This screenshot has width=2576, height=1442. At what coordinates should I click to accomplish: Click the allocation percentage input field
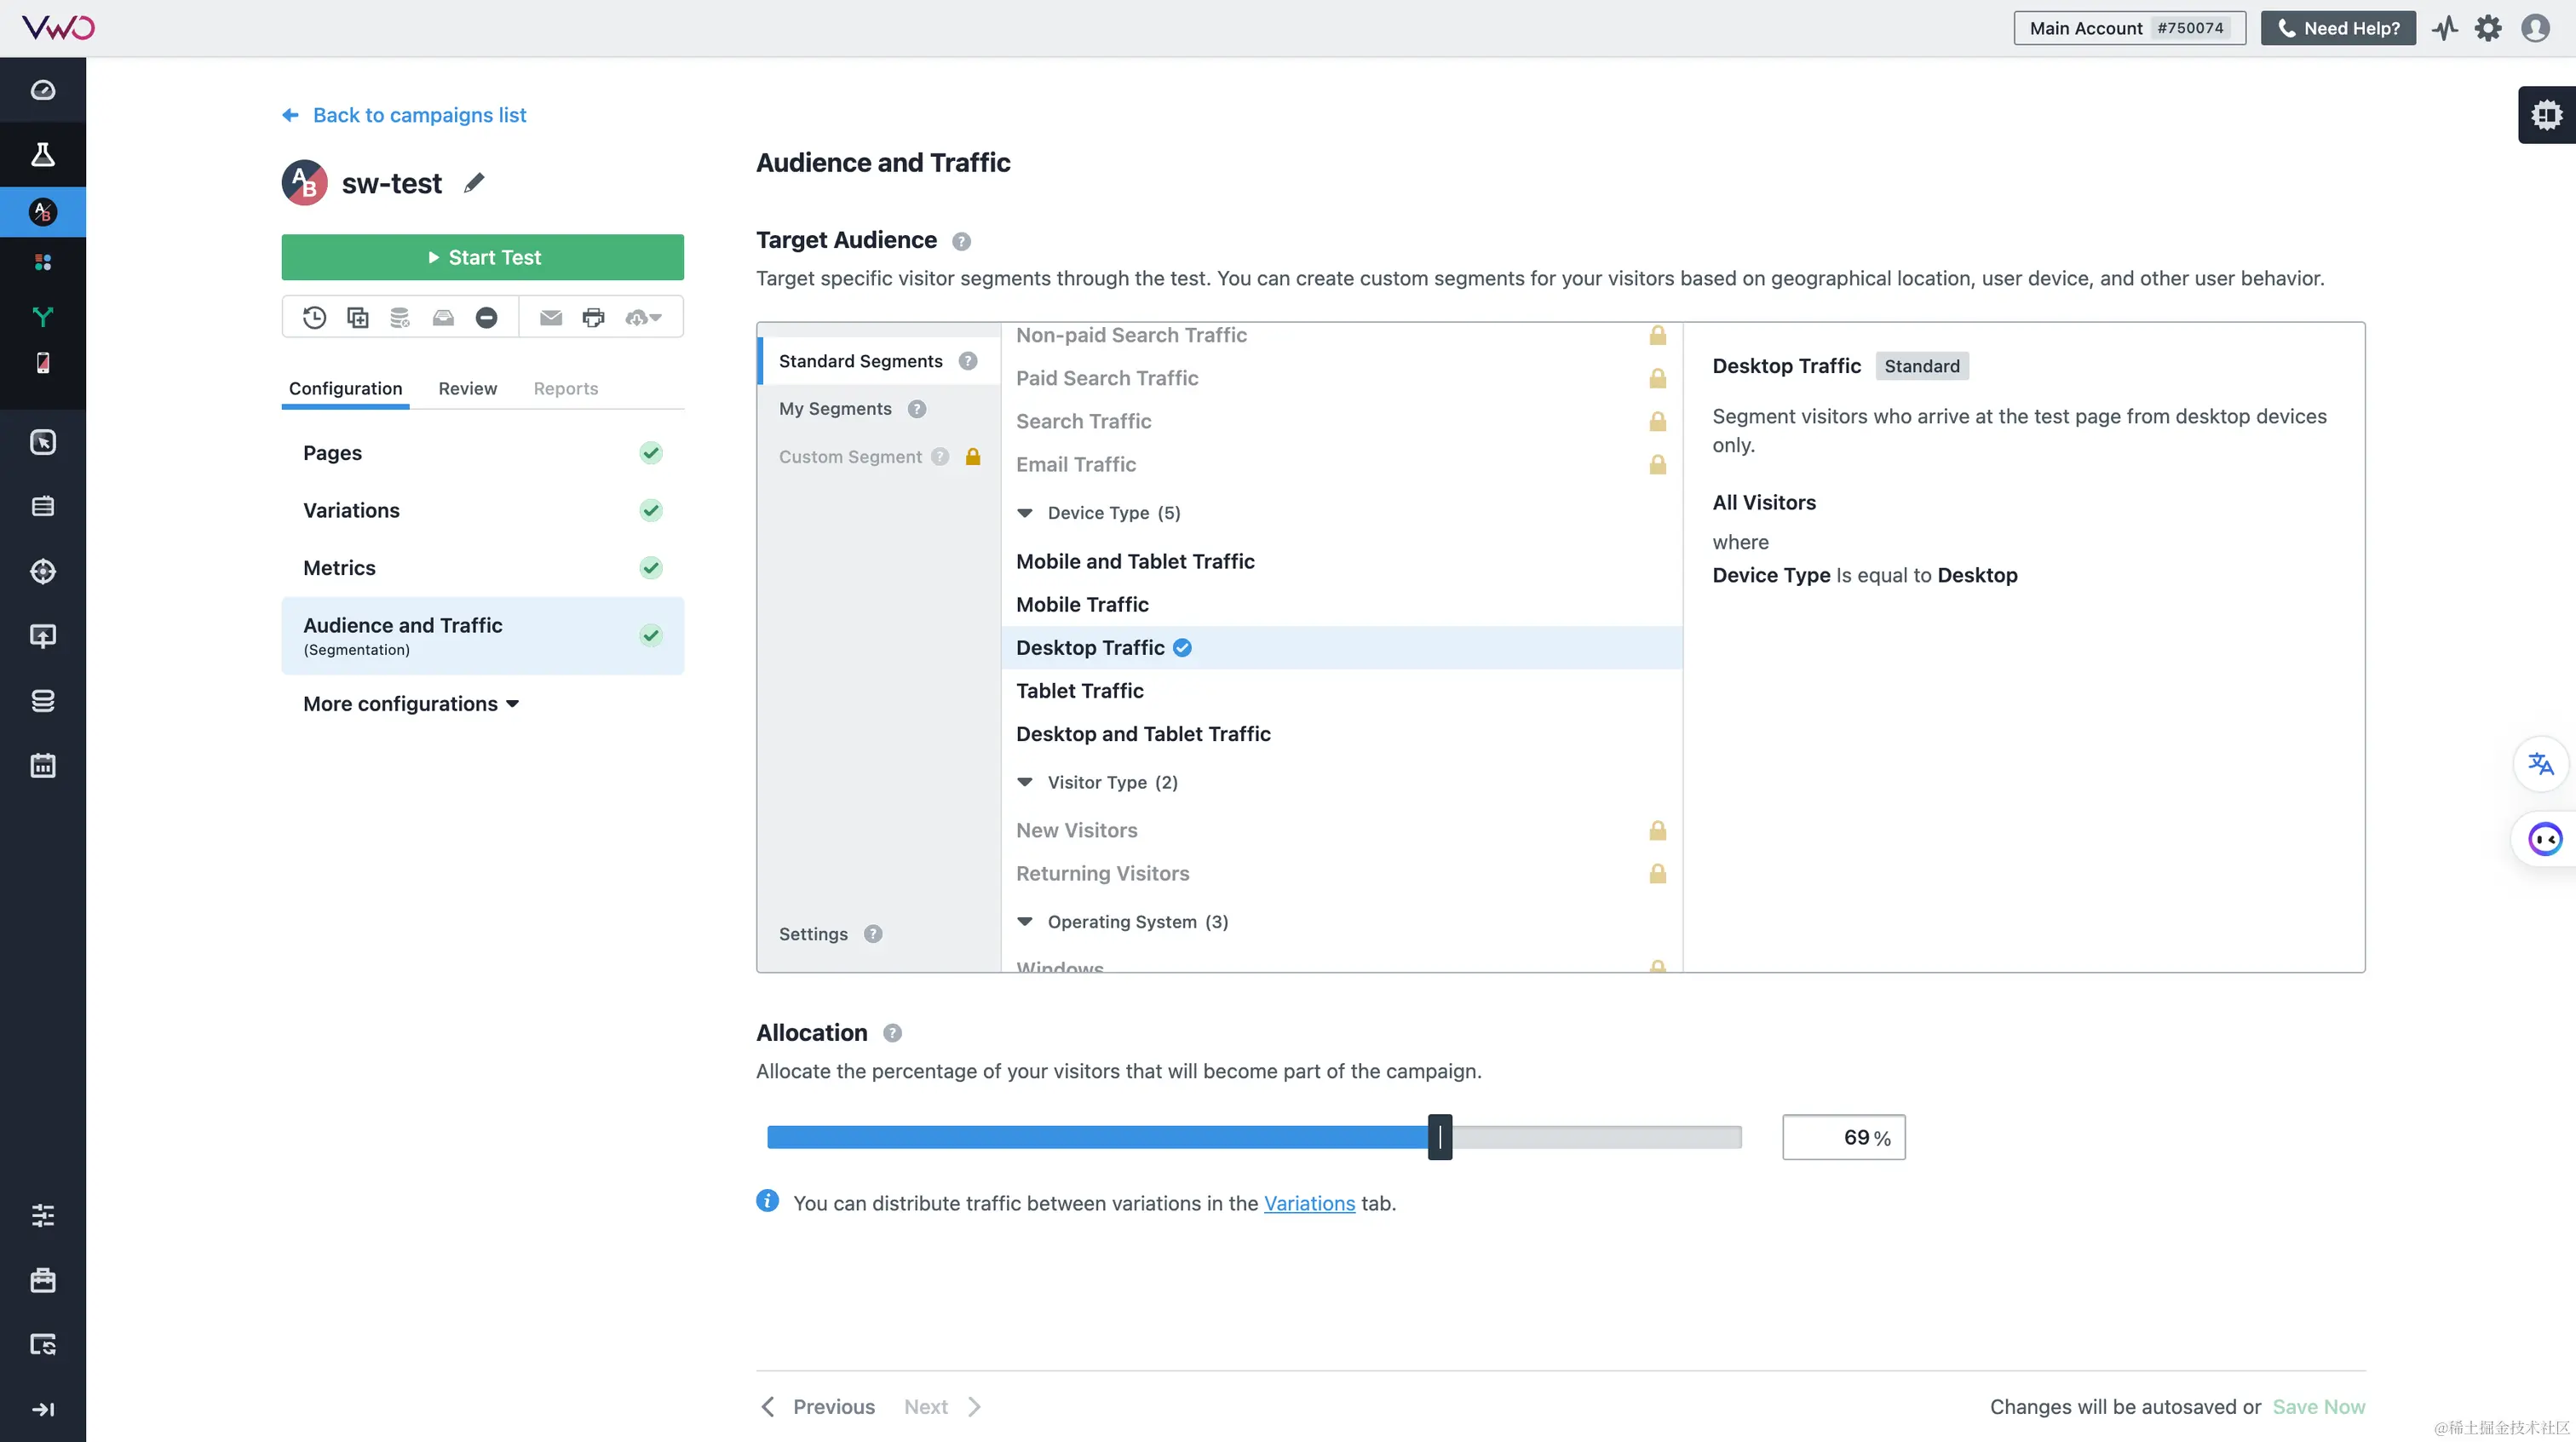click(x=1843, y=1137)
